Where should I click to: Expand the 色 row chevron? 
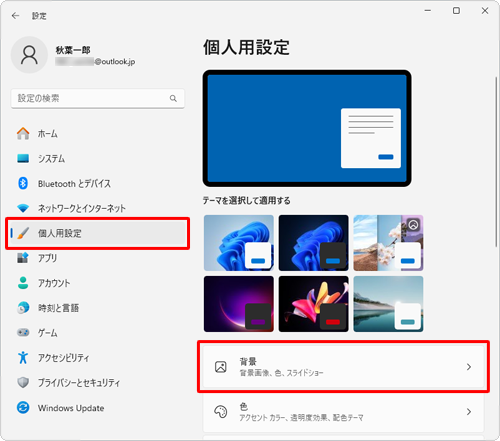(x=469, y=412)
